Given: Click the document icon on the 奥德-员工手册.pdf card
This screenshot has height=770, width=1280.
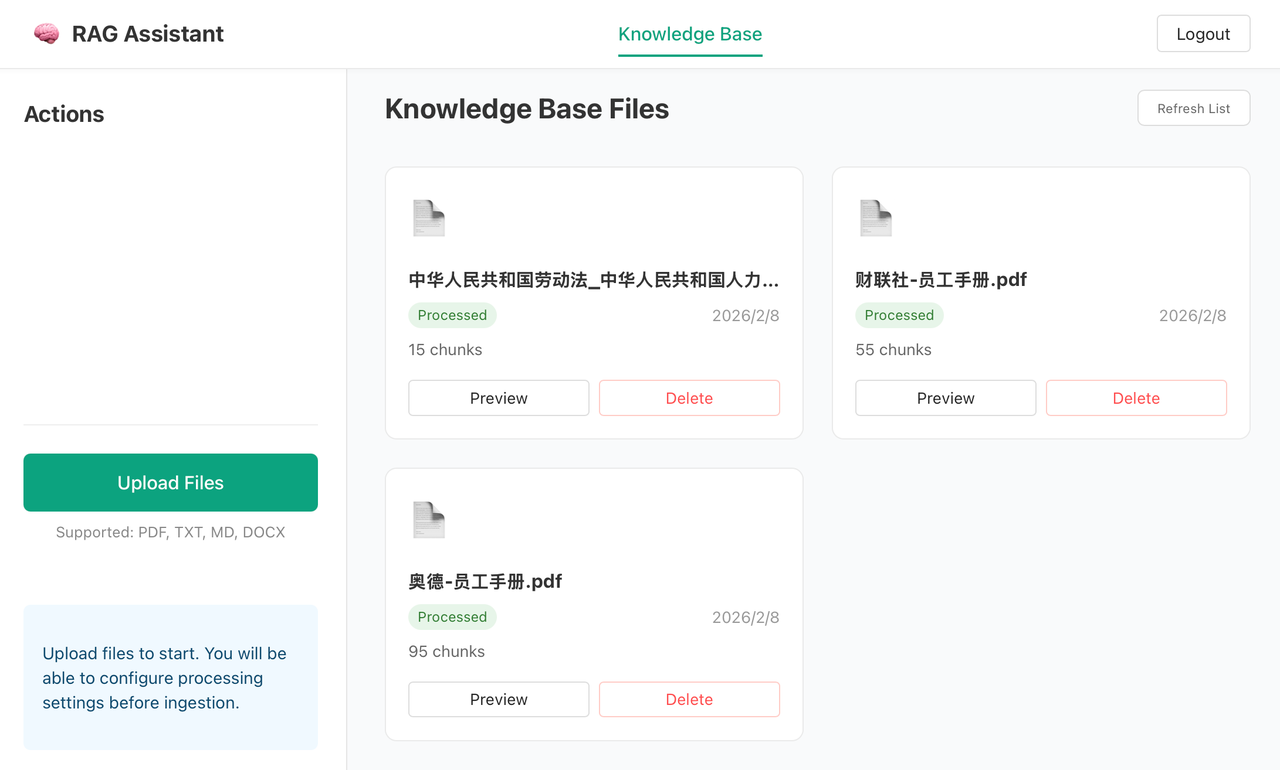Looking at the screenshot, I should (429, 520).
